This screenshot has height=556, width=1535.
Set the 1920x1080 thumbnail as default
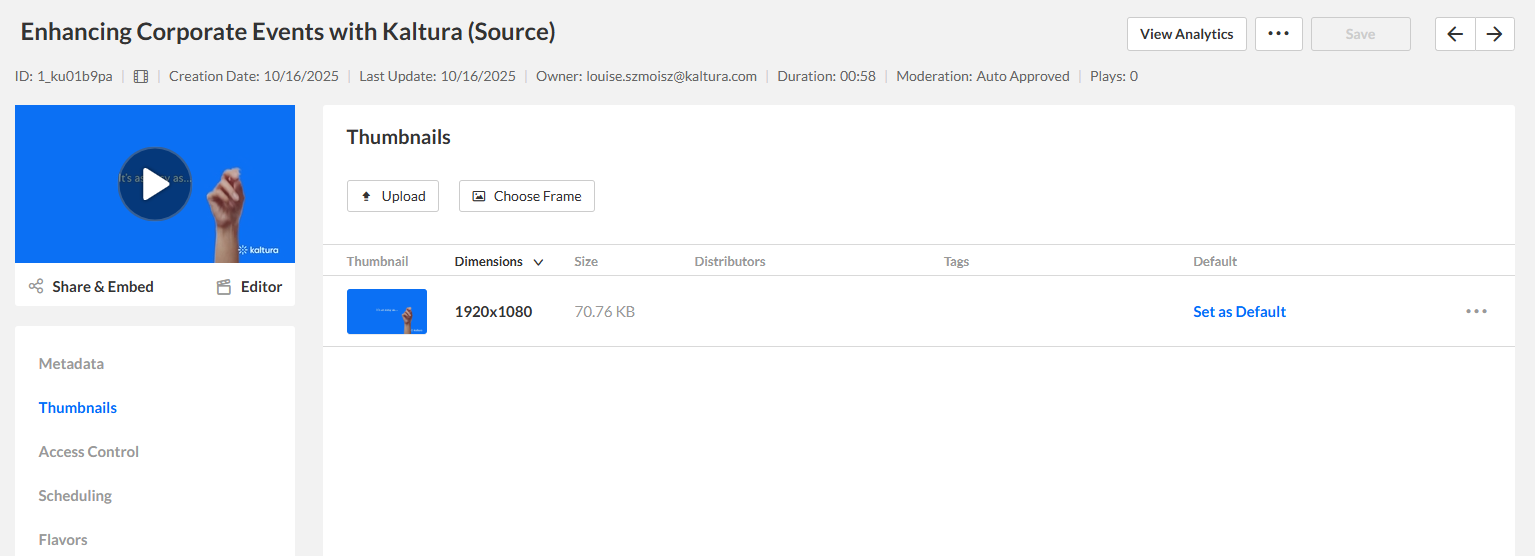[1240, 312]
